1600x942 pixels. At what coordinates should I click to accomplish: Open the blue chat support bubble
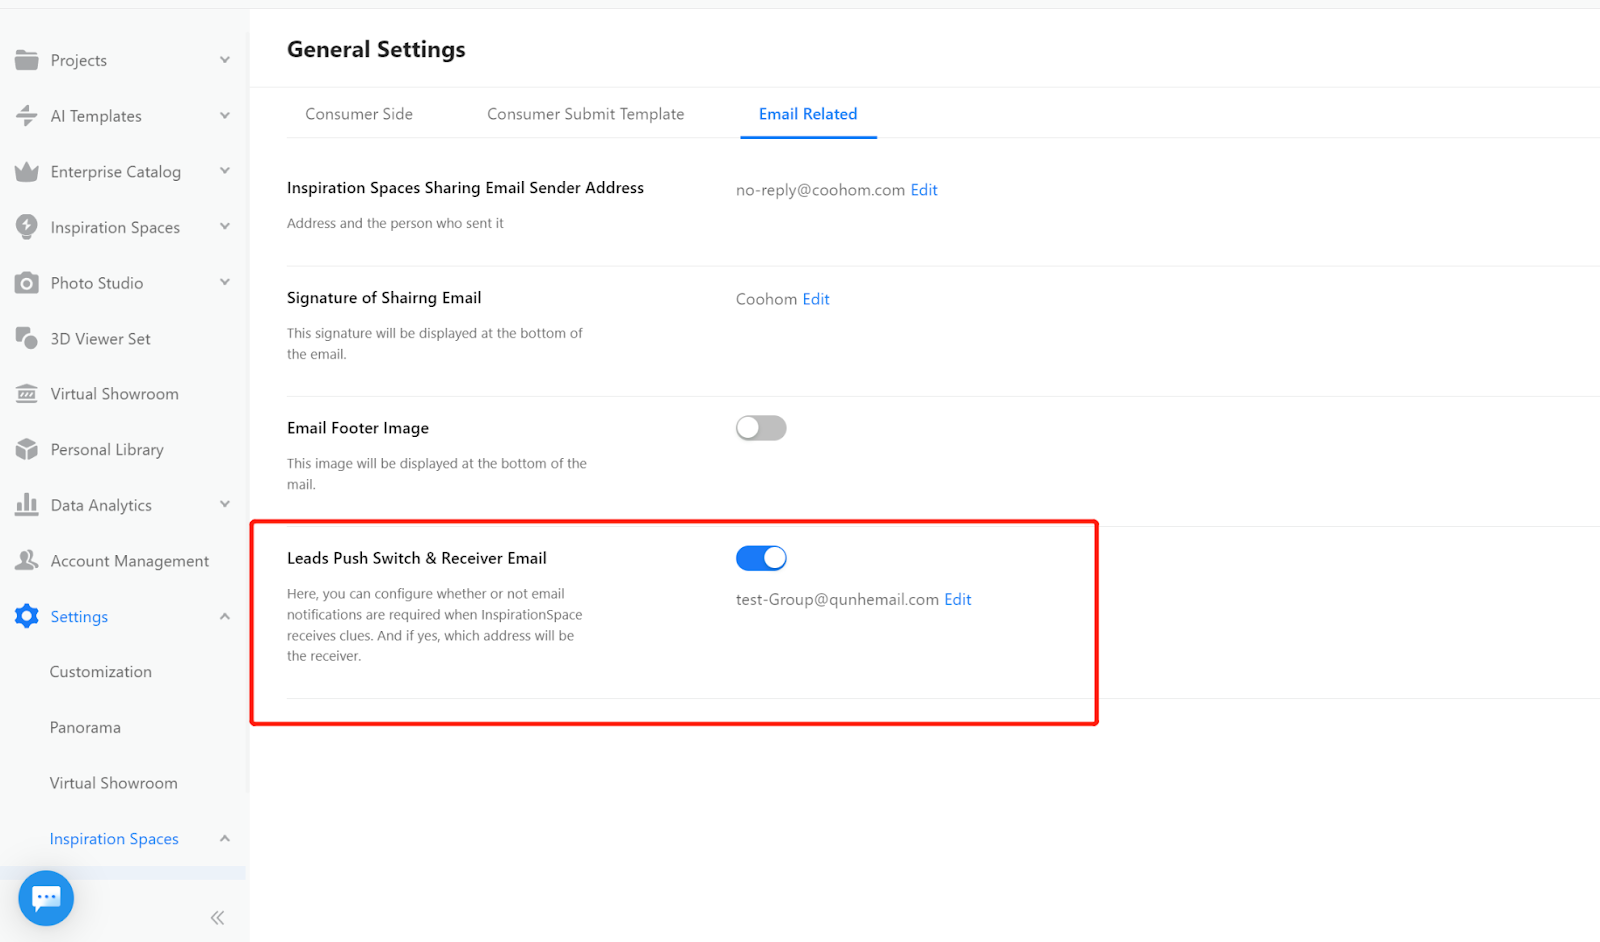46,898
